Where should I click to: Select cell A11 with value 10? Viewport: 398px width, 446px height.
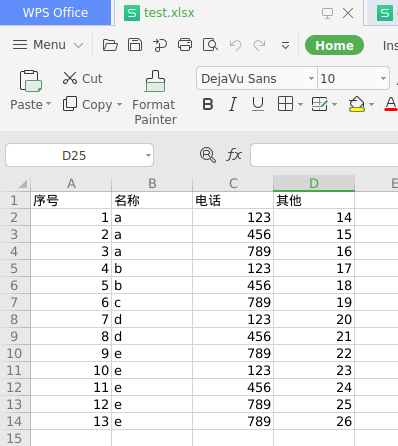(x=71, y=370)
